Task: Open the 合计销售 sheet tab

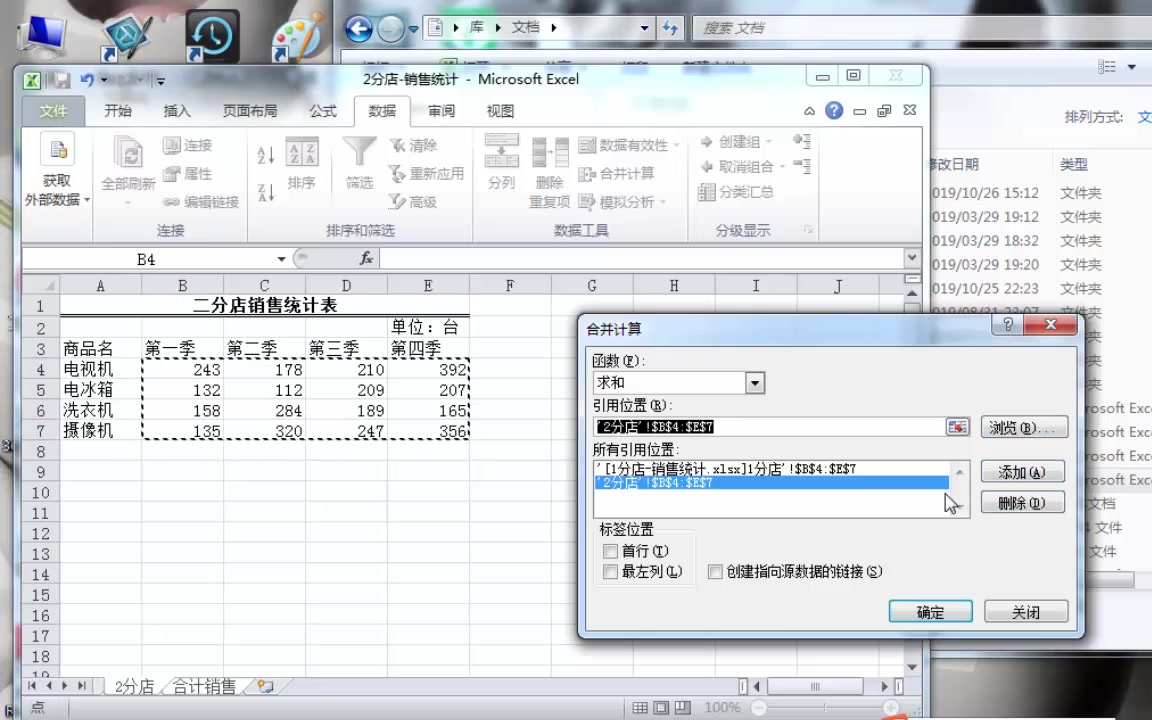Action: tap(204, 686)
